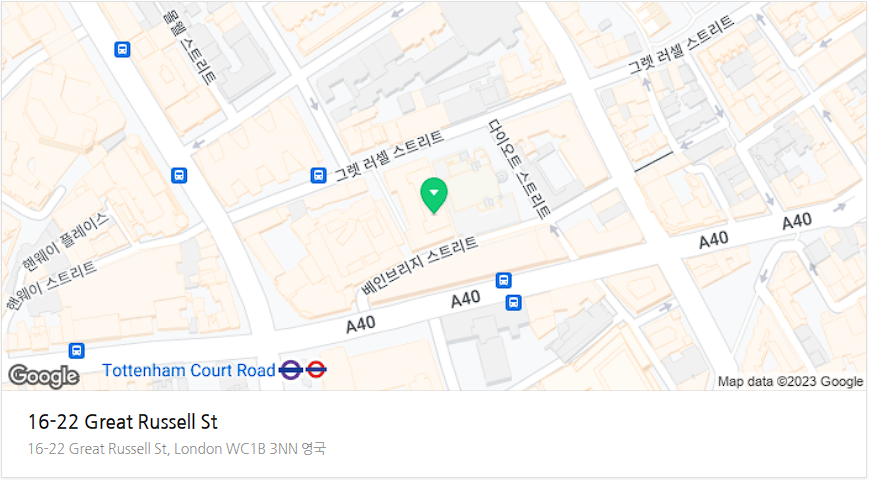This screenshot has height=480, width=872.
Task: Select the bus stop icon above the Google logo
Action: [x=76, y=351]
